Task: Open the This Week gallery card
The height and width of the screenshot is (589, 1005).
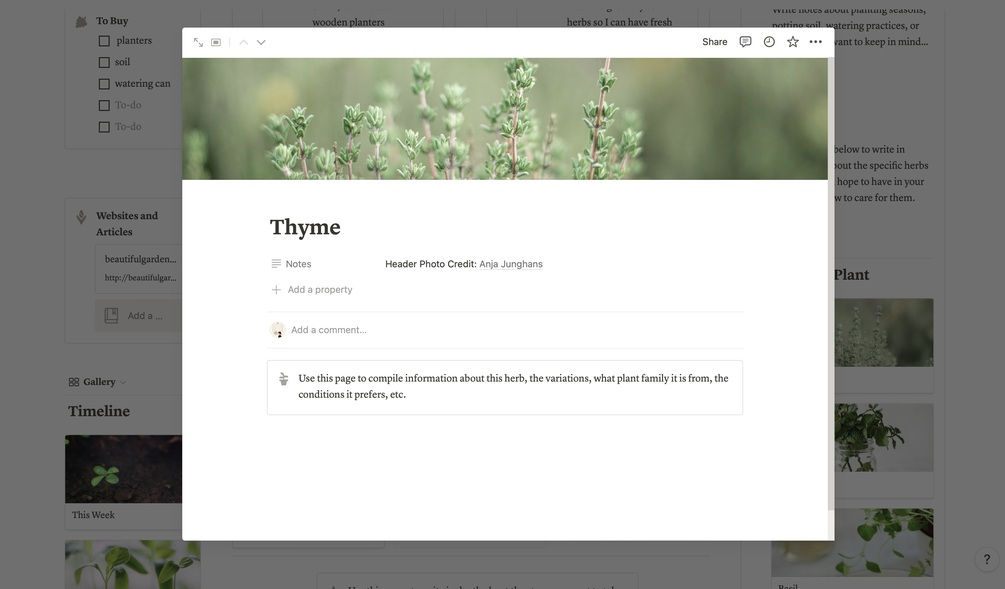Action: click(x=123, y=482)
